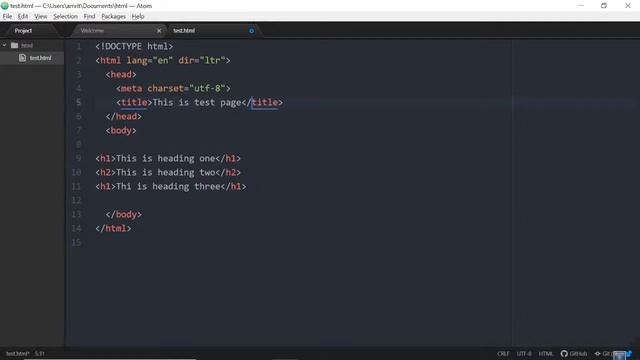Click 'charset="utf-8"' in the meta tag

[x=186, y=88]
